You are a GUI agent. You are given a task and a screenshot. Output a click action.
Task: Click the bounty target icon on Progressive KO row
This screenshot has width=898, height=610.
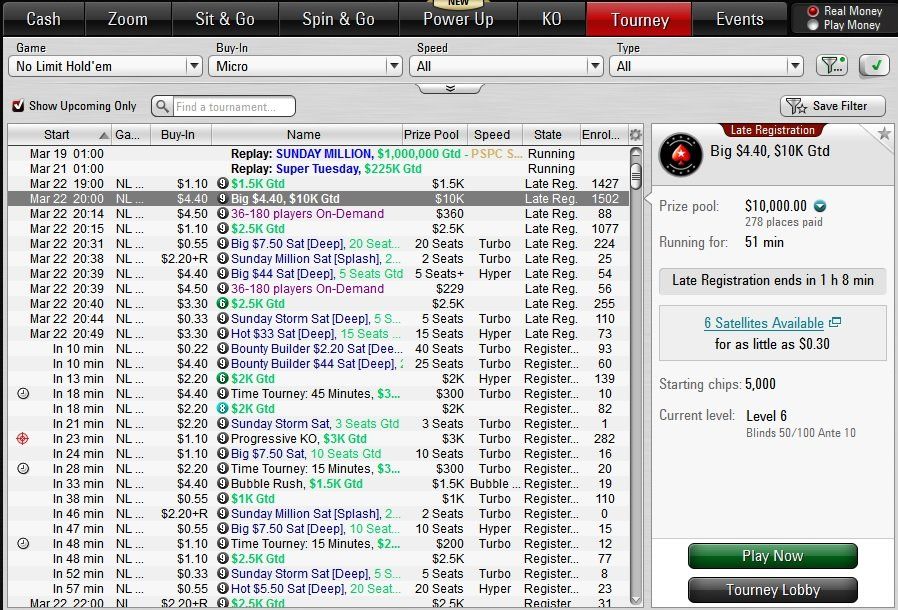(22, 439)
